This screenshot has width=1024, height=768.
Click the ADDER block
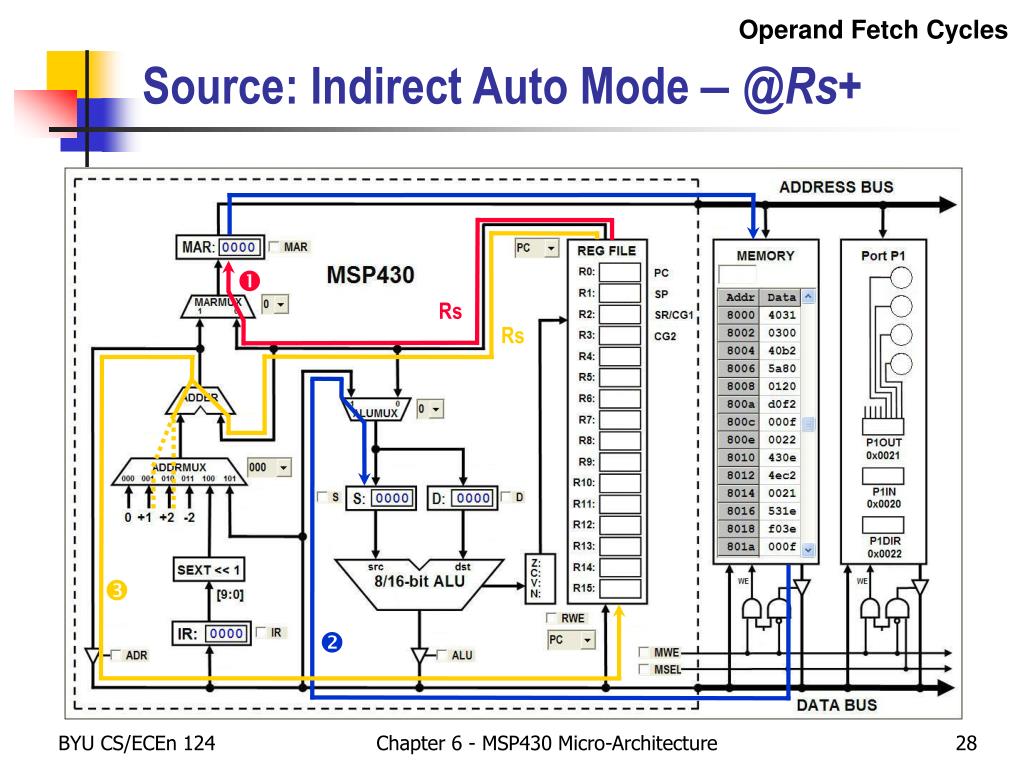[200, 400]
